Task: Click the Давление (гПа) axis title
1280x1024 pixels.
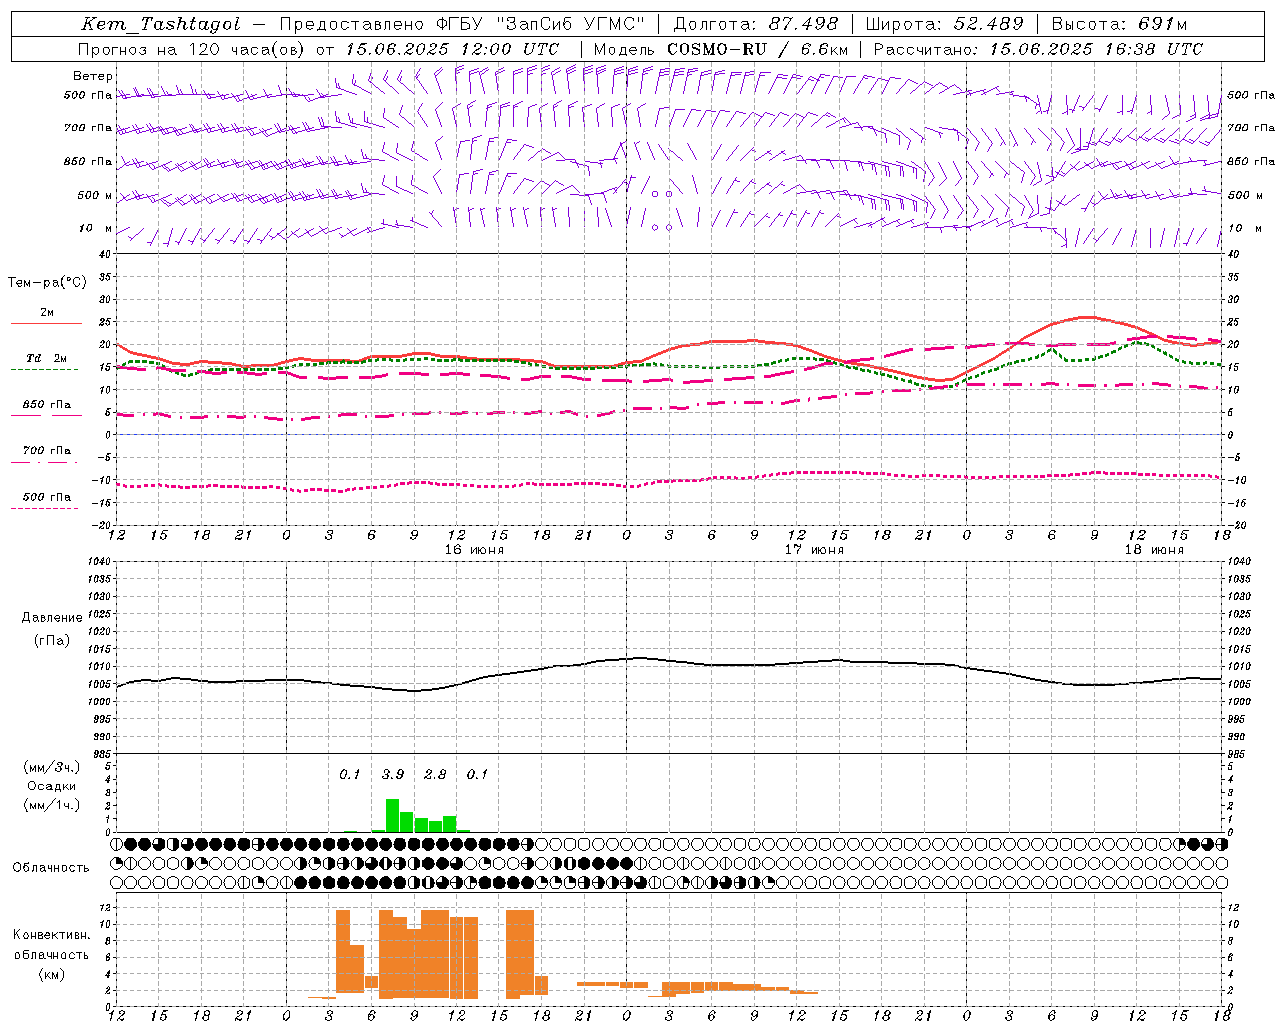Action: pyautogui.click(x=52, y=629)
